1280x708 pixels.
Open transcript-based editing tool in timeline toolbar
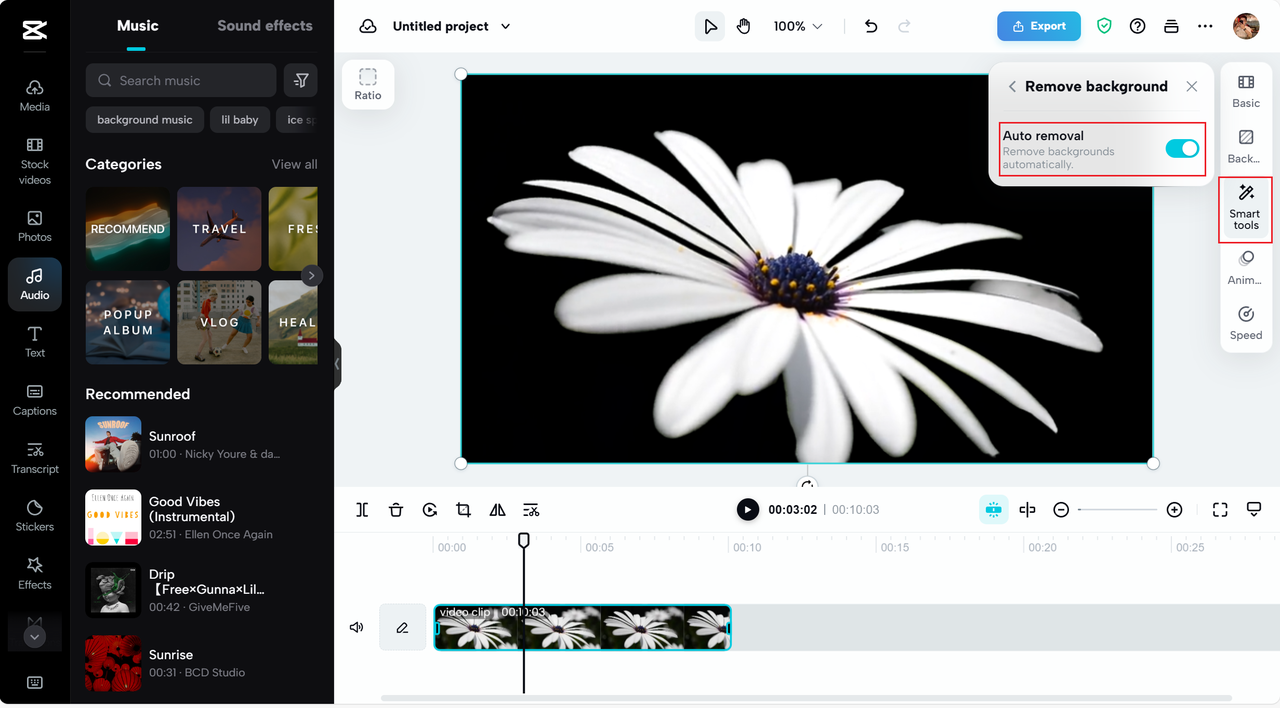click(531, 510)
